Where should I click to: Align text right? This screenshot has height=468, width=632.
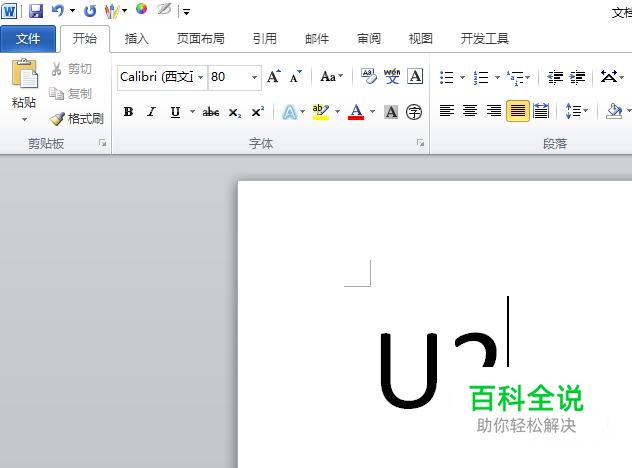494,110
